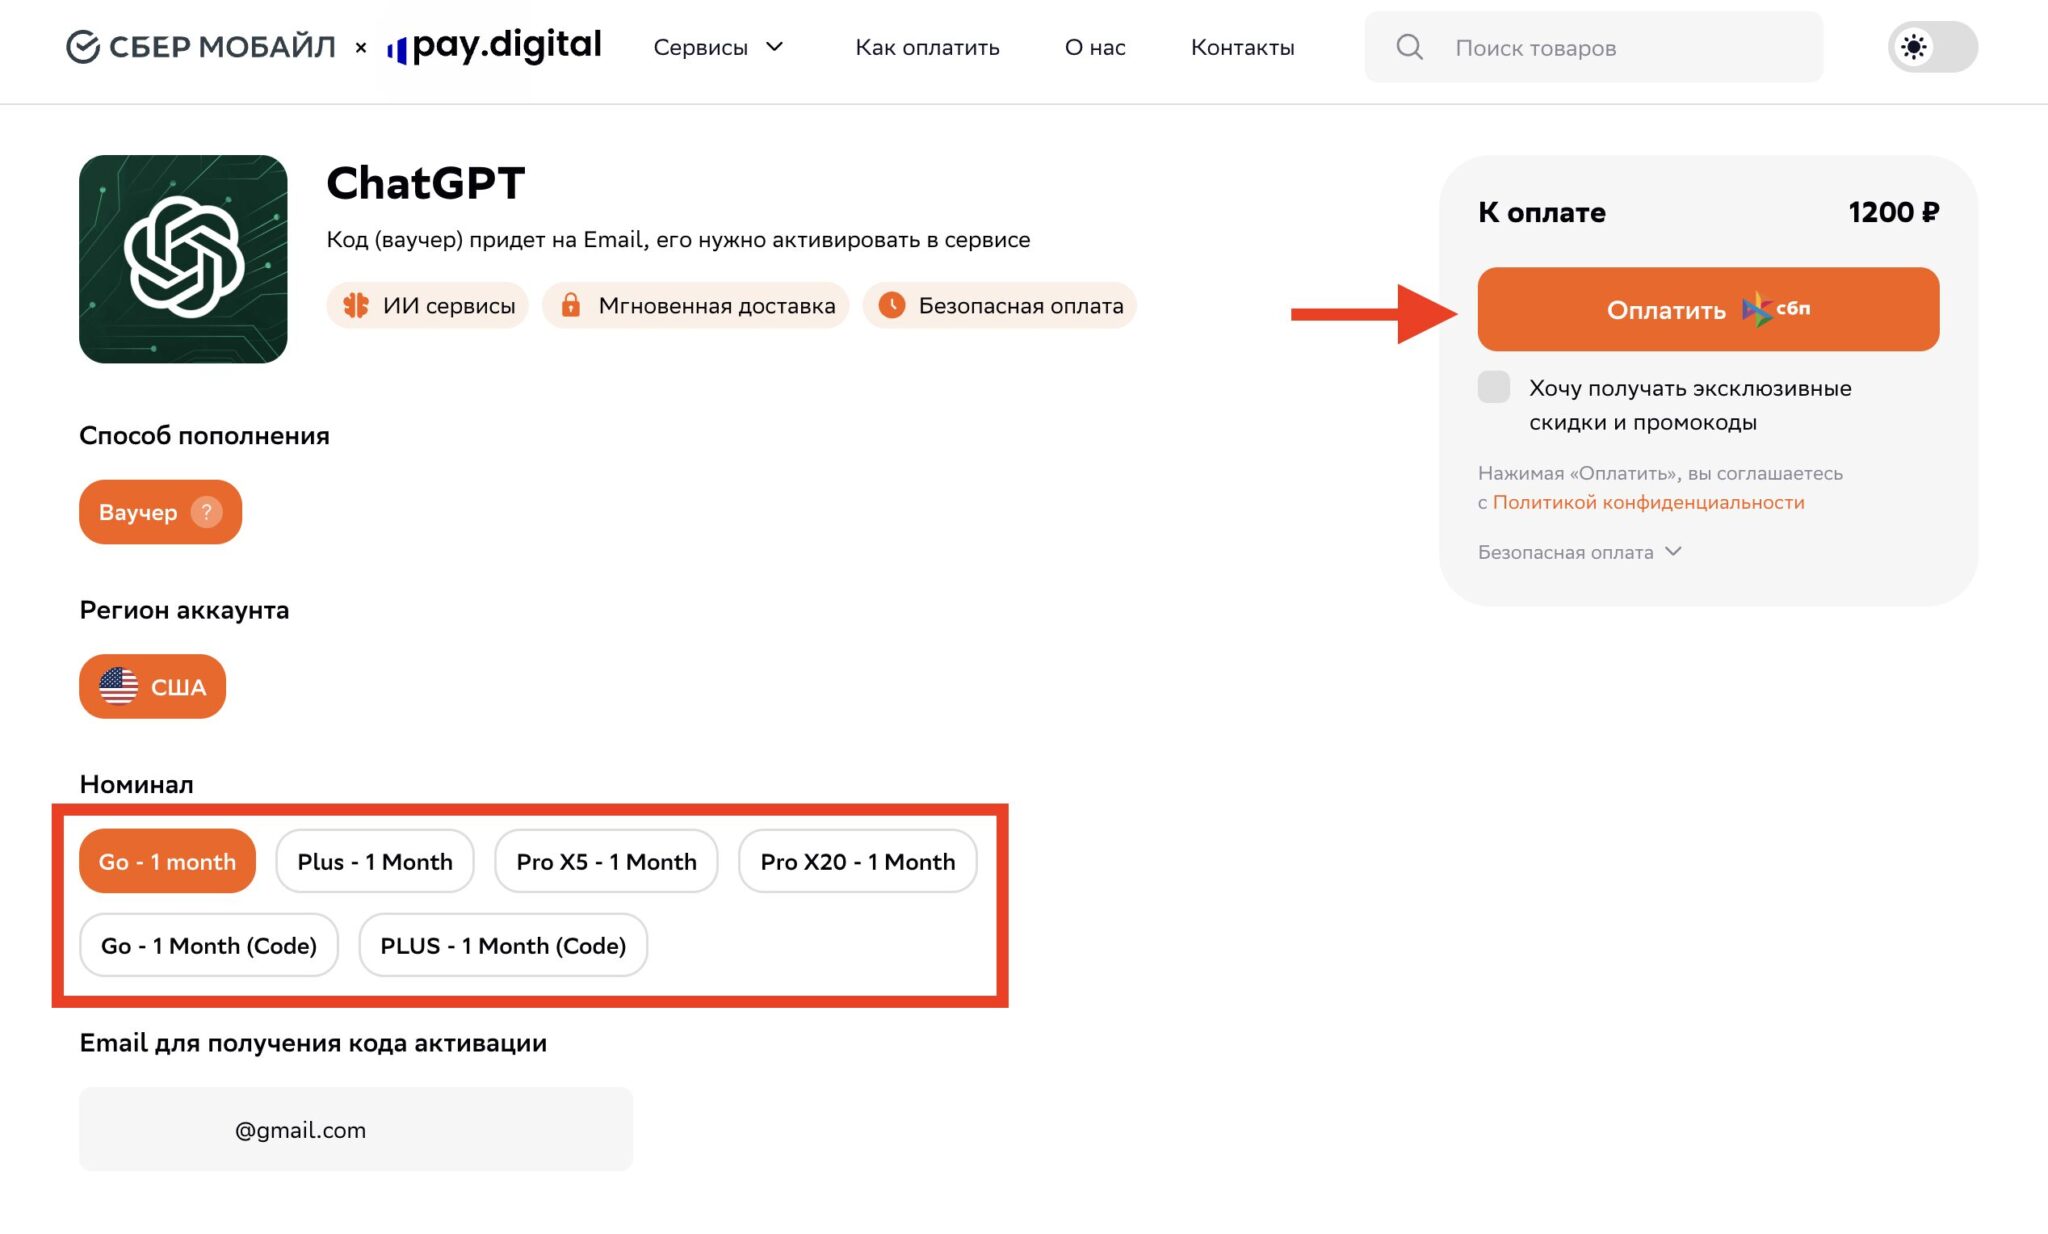Click the Sber Mobile logo
This screenshot has width=2048, height=1234.
coord(200,47)
